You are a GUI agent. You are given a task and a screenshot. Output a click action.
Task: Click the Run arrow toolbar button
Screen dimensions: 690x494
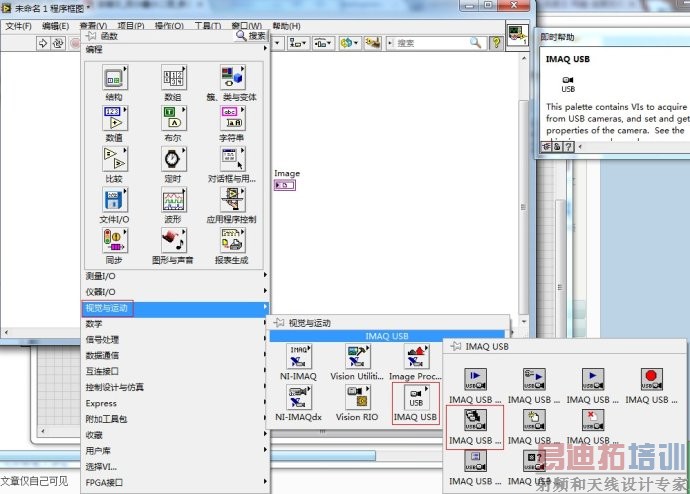(x=43, y=43)
